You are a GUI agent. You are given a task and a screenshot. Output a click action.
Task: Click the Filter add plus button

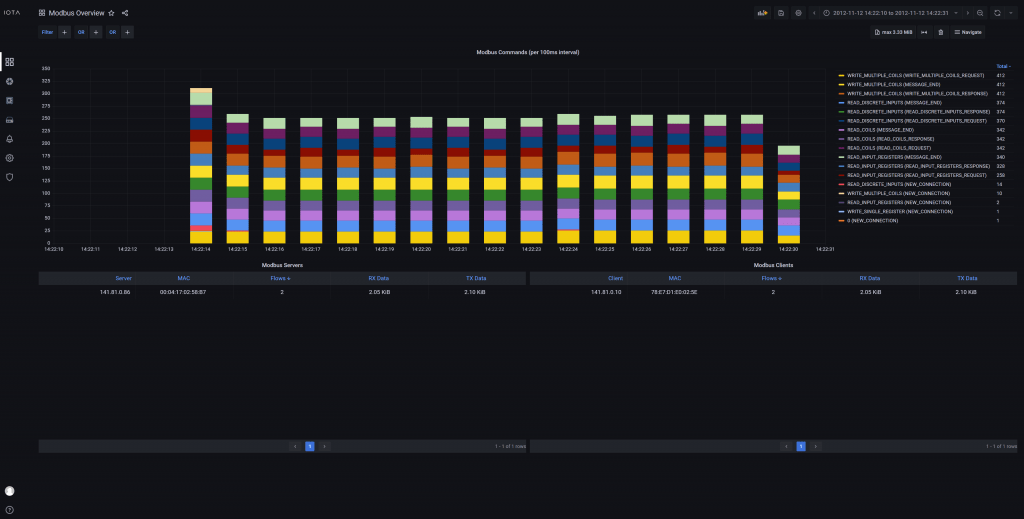click(64, 32)
